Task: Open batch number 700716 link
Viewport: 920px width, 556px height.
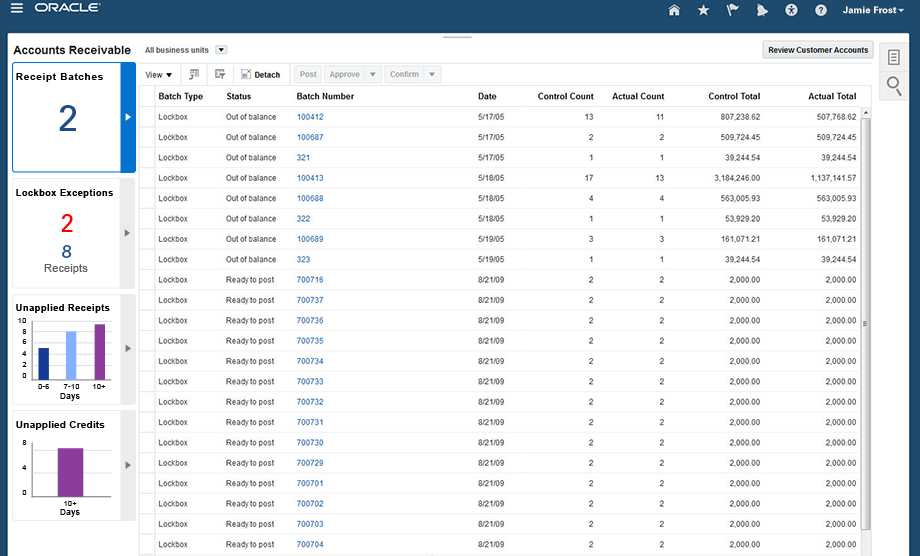Action: pos(310,280)
